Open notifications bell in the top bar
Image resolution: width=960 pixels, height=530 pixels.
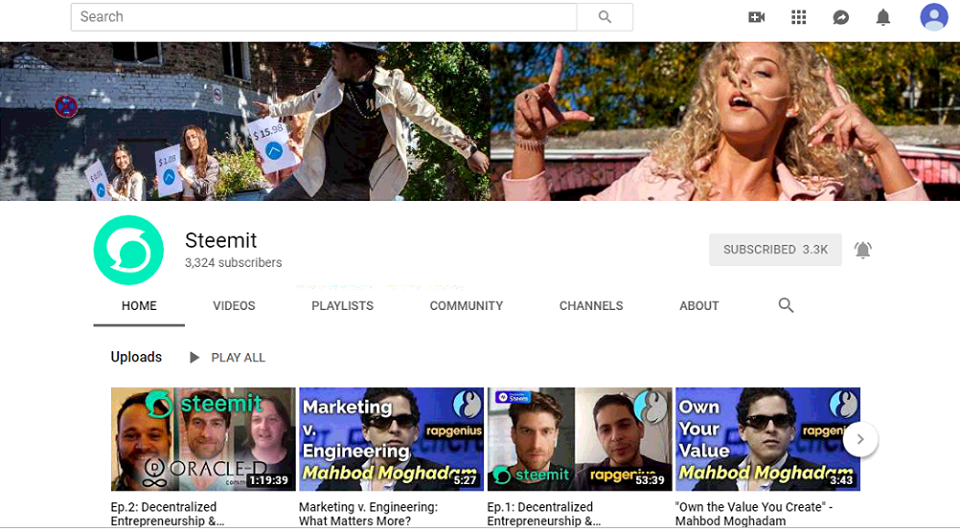(x=883, y=17)
